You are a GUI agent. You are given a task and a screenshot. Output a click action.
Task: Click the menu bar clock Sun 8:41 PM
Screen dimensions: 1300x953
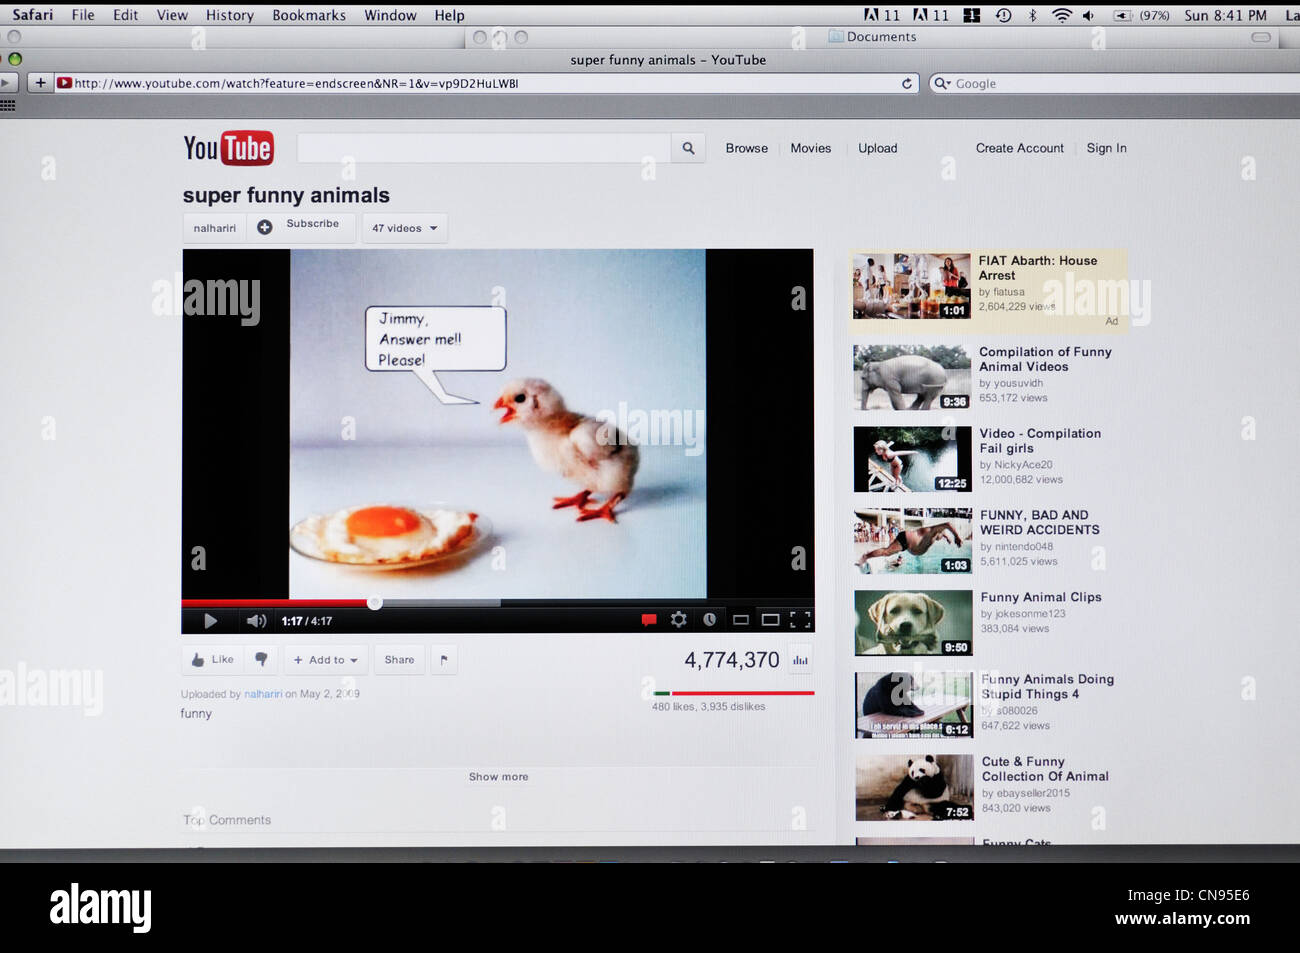pyautogui.click(x=1225, y=15)
